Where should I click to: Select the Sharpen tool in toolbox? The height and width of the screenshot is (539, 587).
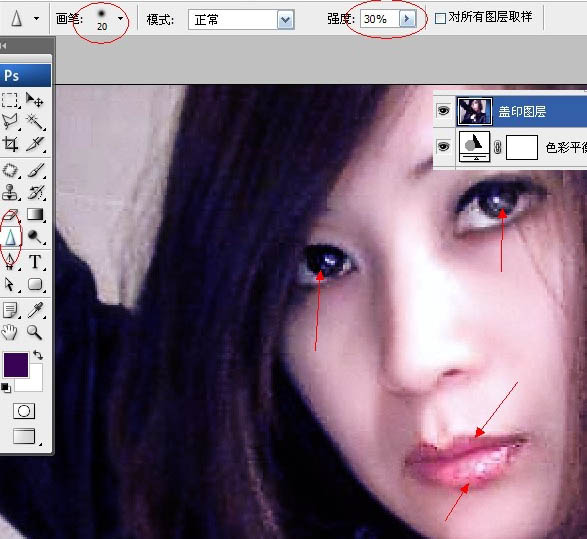(x=10, y=237)
